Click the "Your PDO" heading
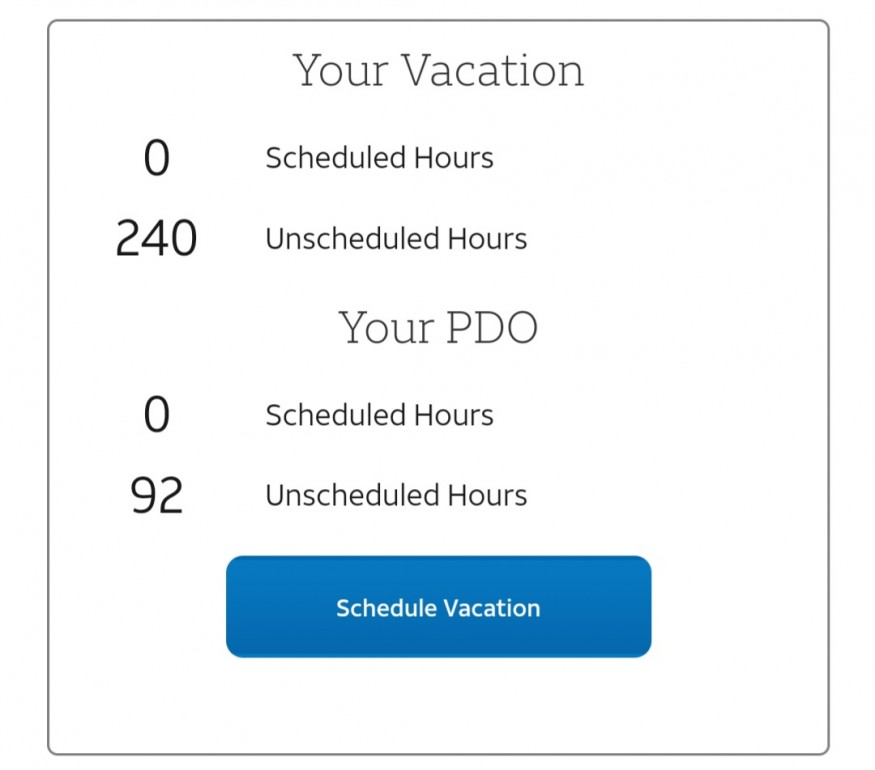This screenshot has height=770, width=875. [x=438, y=327]
